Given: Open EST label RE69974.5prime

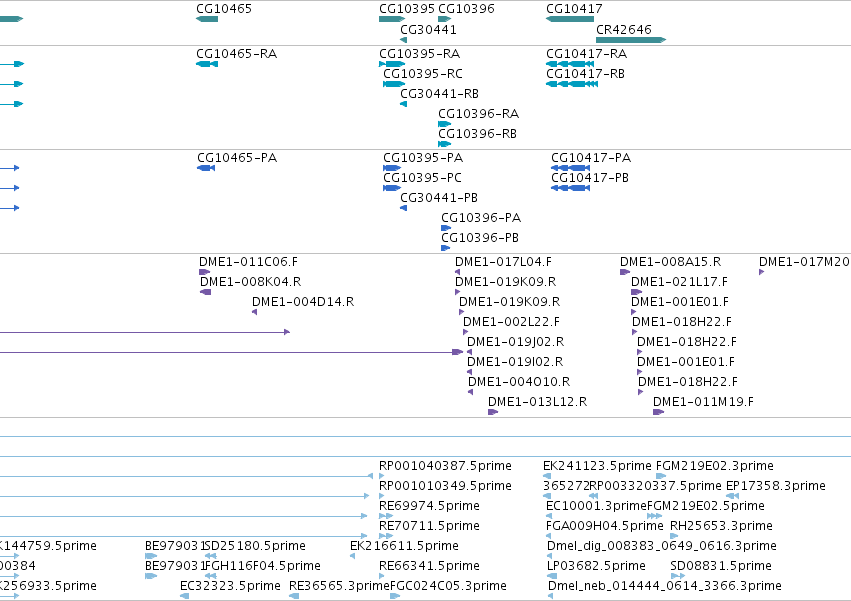Looking at the screenshot, I should coord(429,507).
